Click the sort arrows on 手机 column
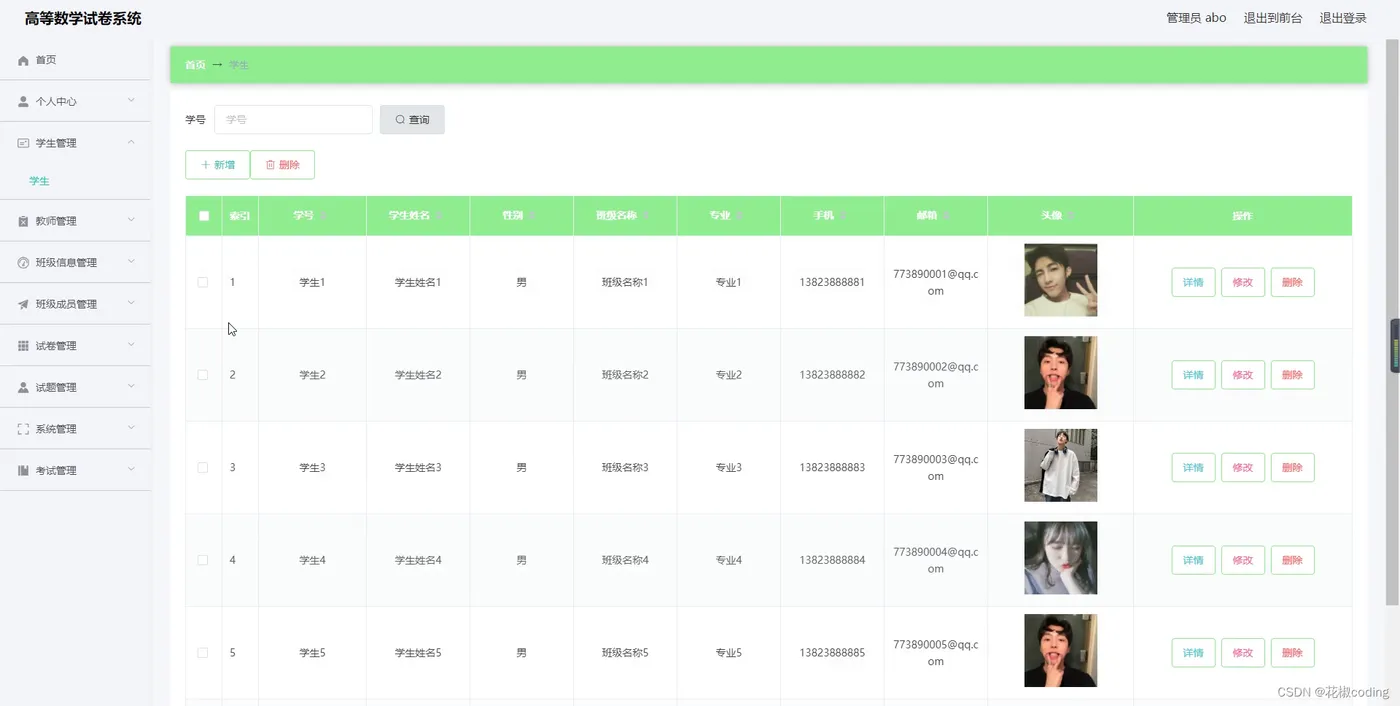Image resolution: width=1400 pixels, height=706 pixels. [843, 216]
